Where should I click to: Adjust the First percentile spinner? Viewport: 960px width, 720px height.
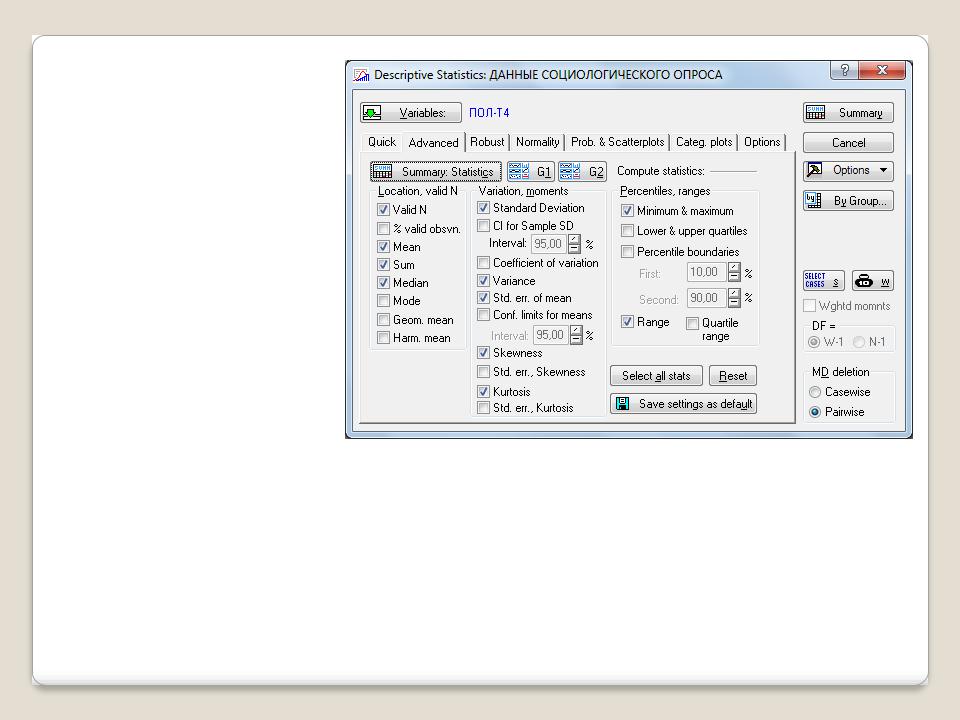[734, 272]
